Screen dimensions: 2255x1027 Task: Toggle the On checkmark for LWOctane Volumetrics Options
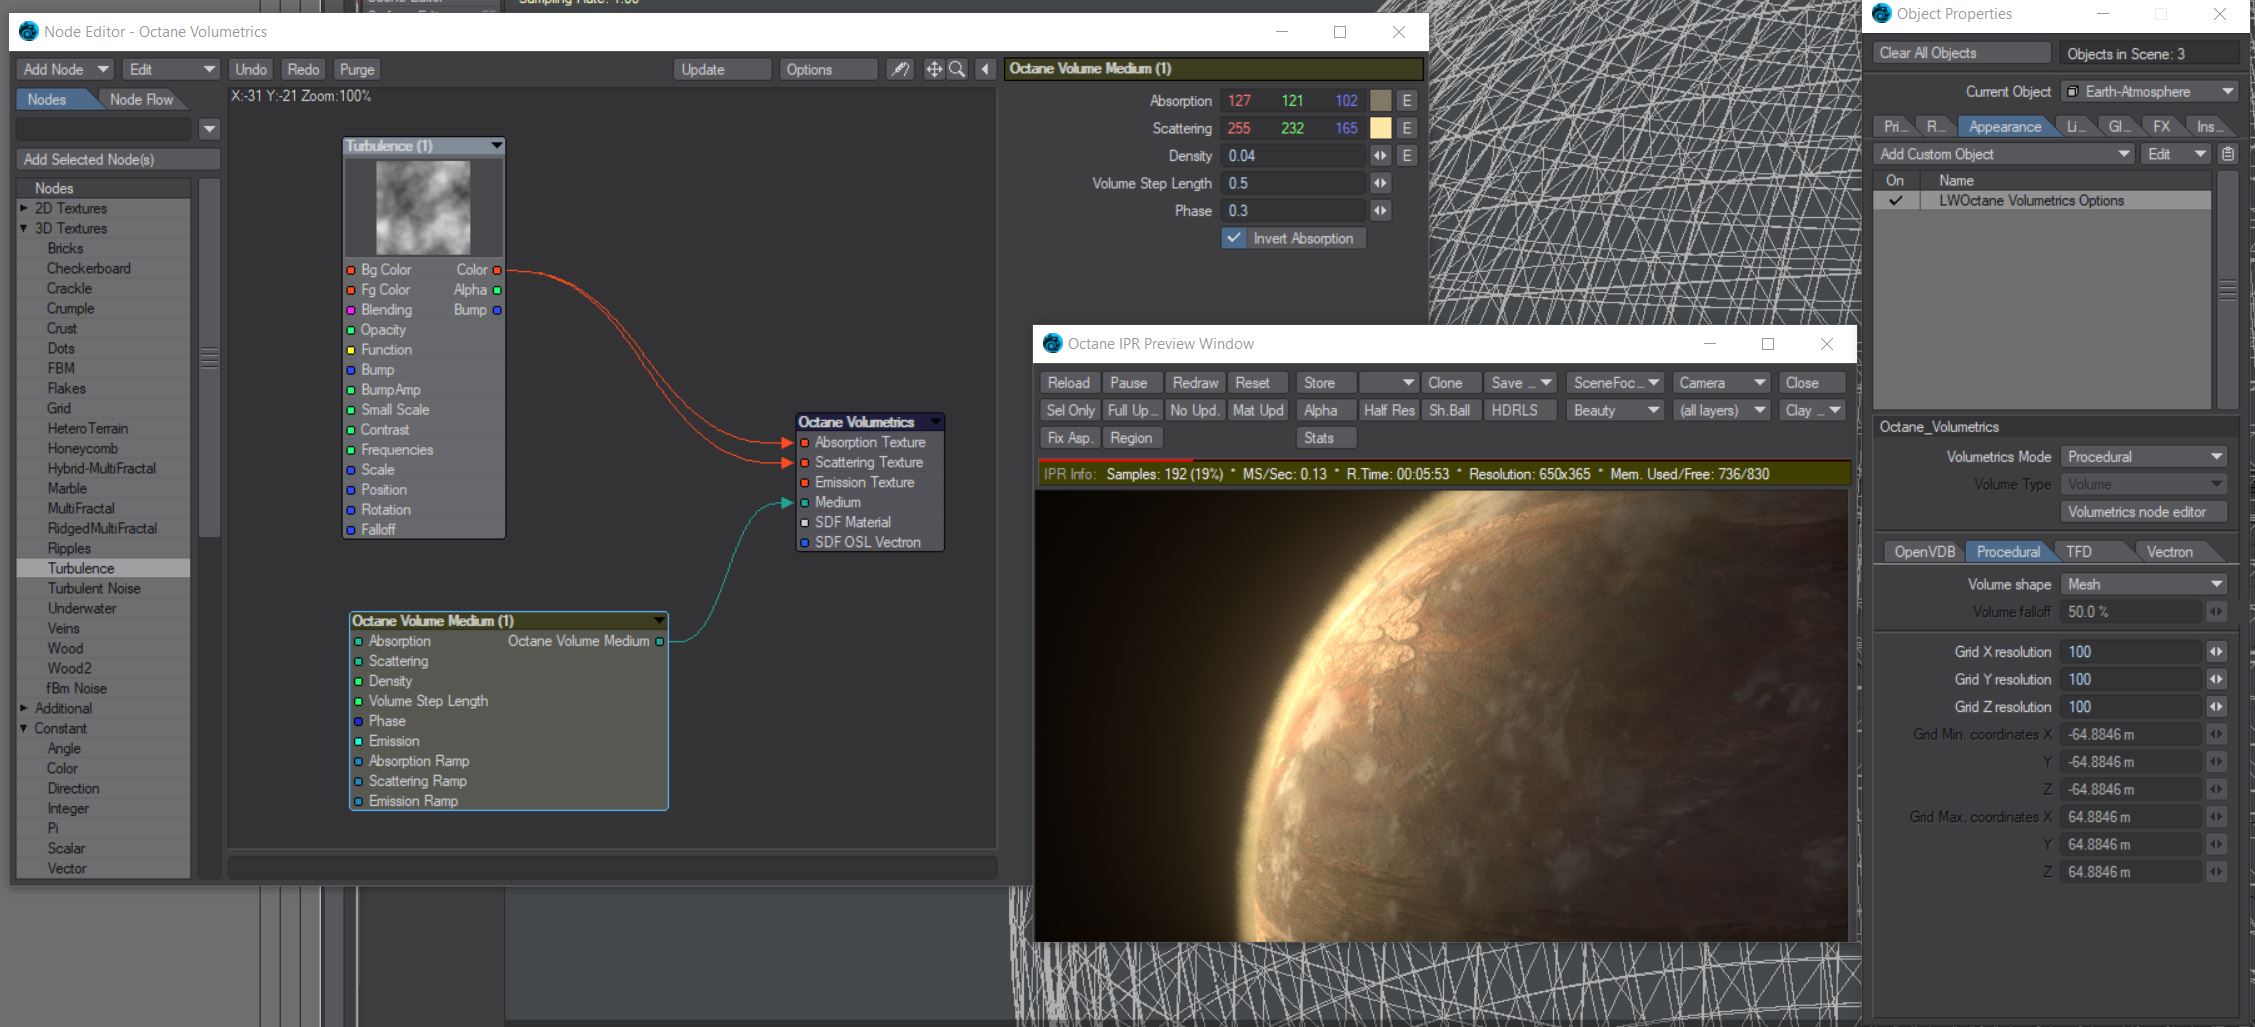pos(1895,201)
